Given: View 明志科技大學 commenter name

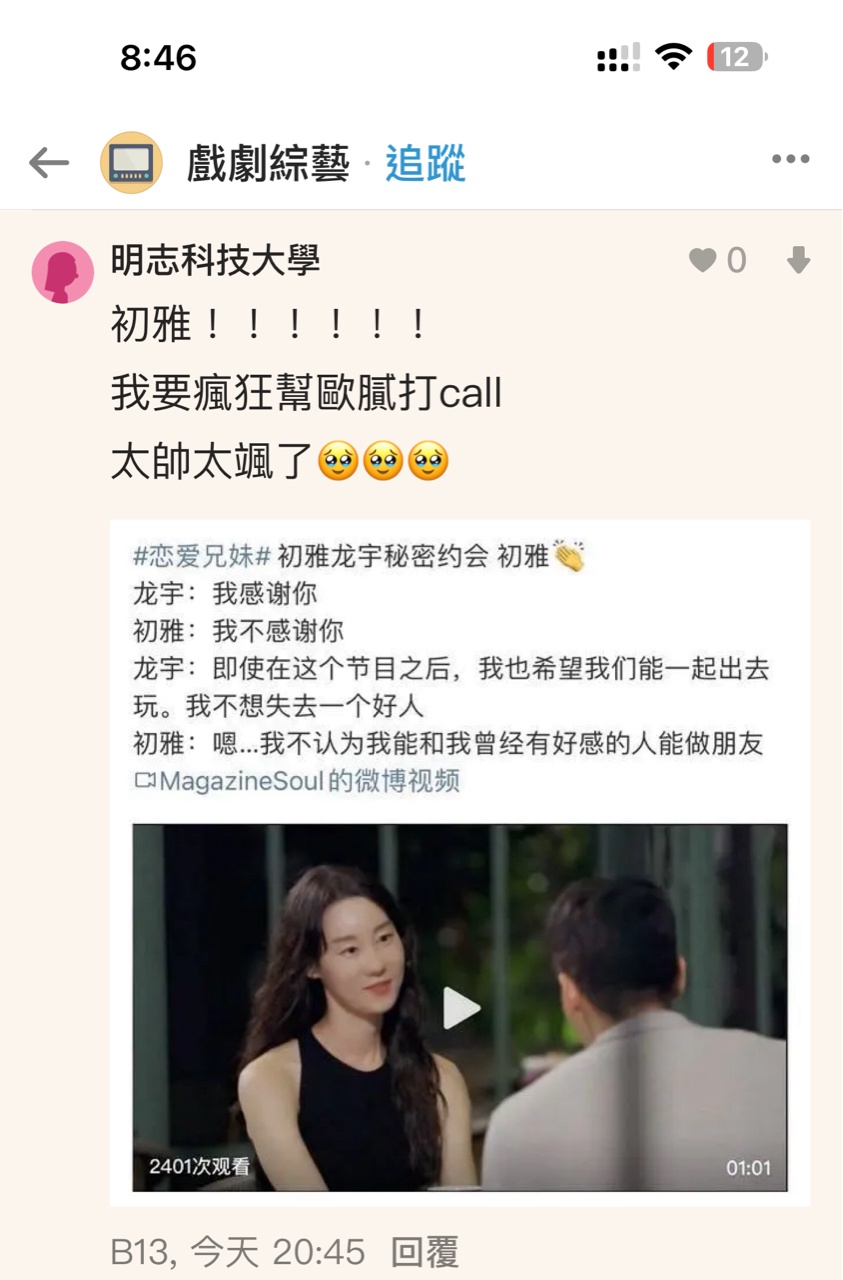Looking at the screenshot, I should pos(215,261).
